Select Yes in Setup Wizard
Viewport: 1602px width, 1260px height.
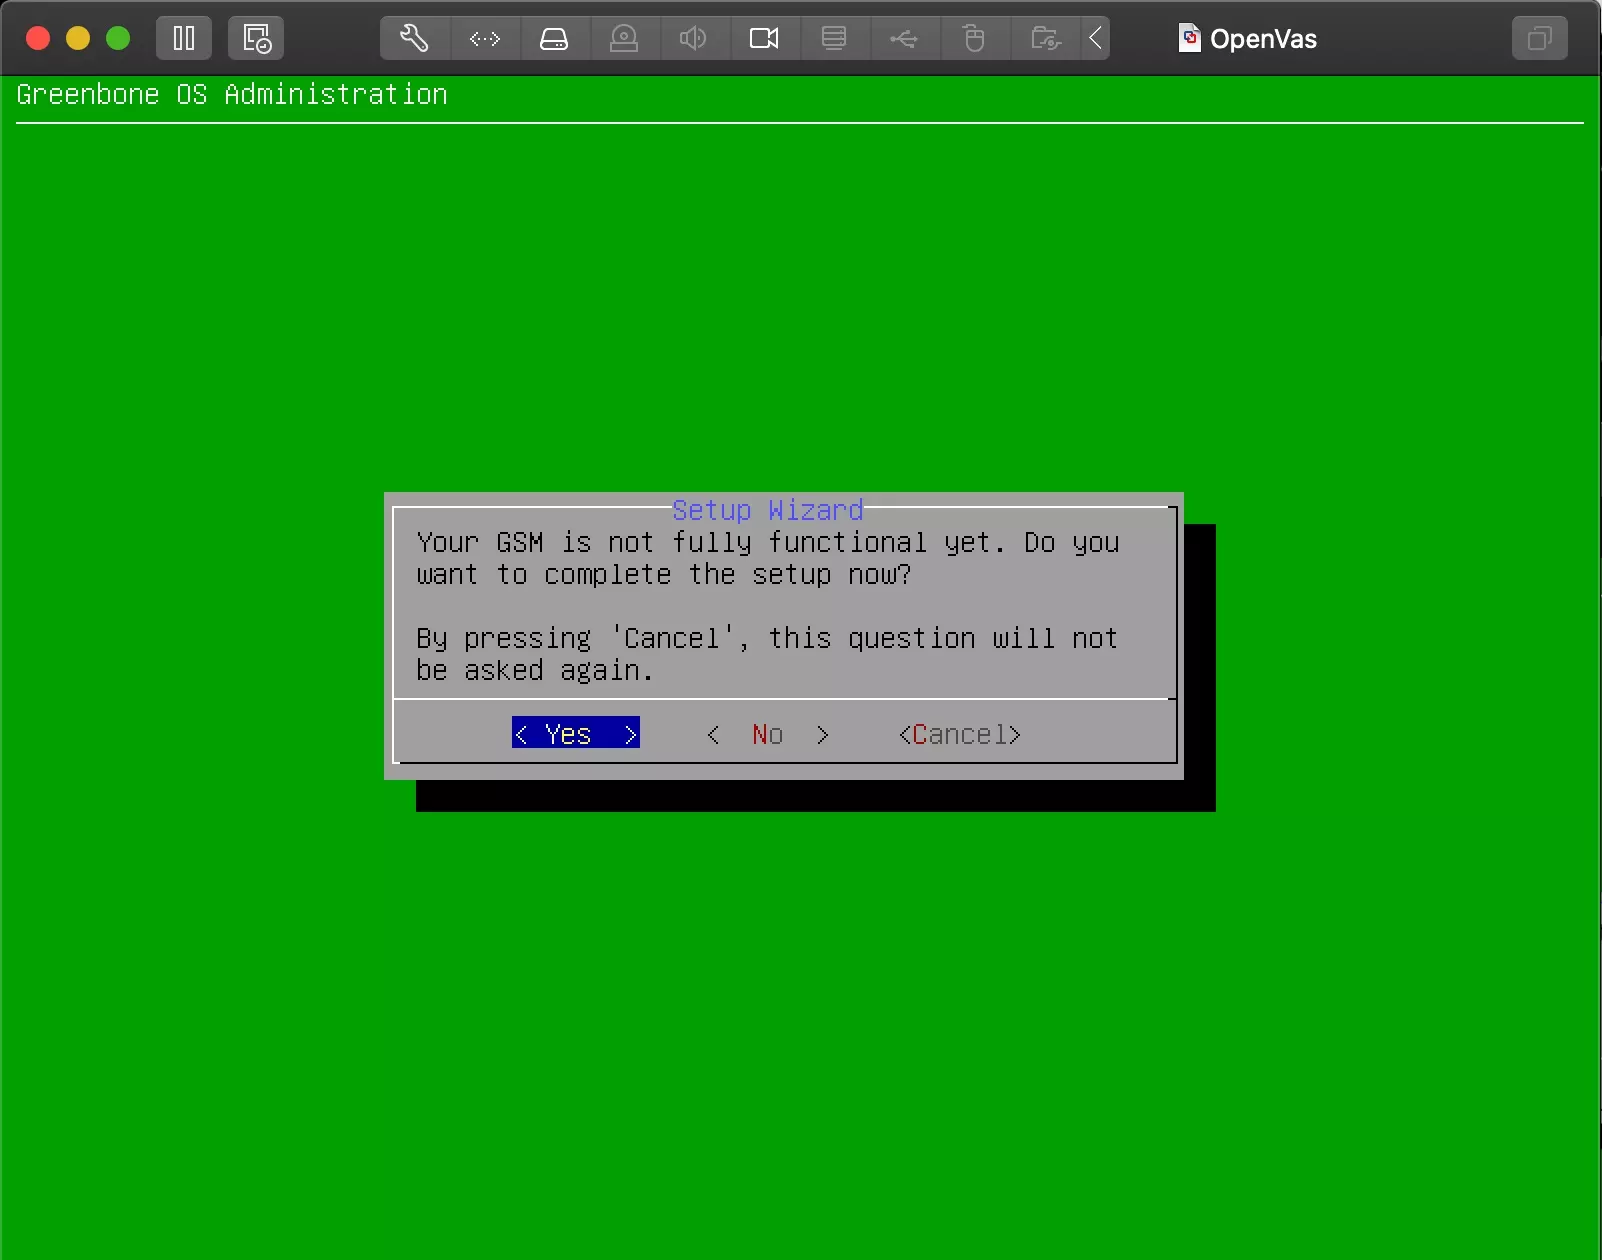point(576,734)
